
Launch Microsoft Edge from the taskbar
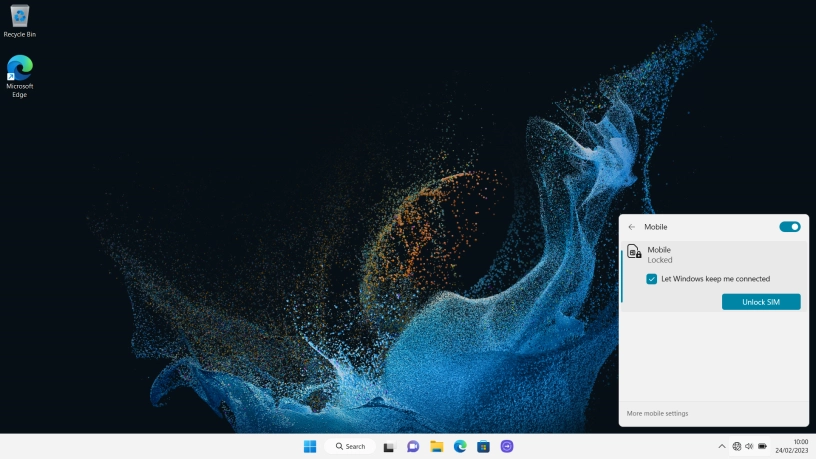point(460,446)
